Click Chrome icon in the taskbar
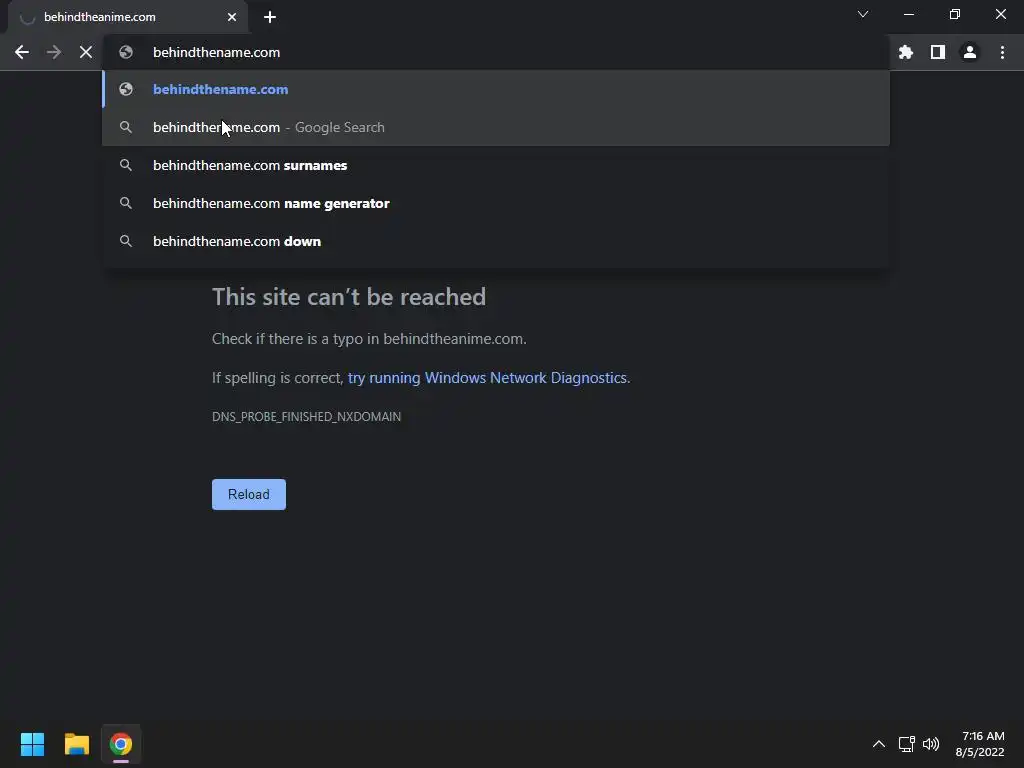The image size is (1024, 768). pyautogui.click(x=121, y=744)
